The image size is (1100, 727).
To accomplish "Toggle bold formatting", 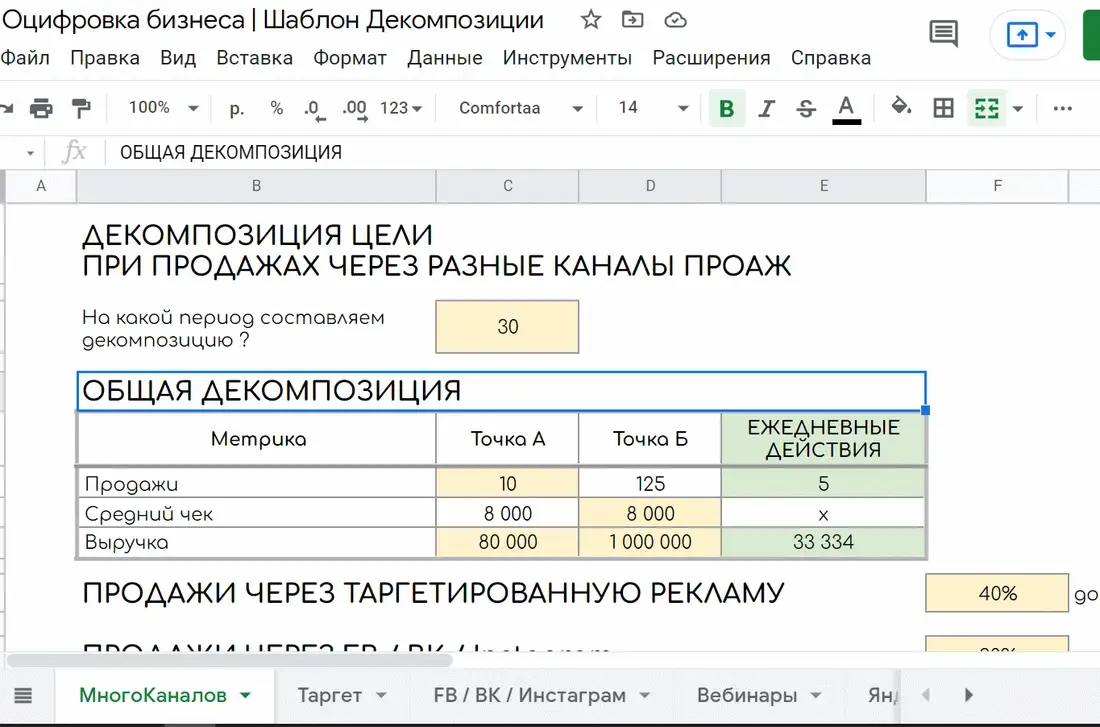I will tap(726, 108).
